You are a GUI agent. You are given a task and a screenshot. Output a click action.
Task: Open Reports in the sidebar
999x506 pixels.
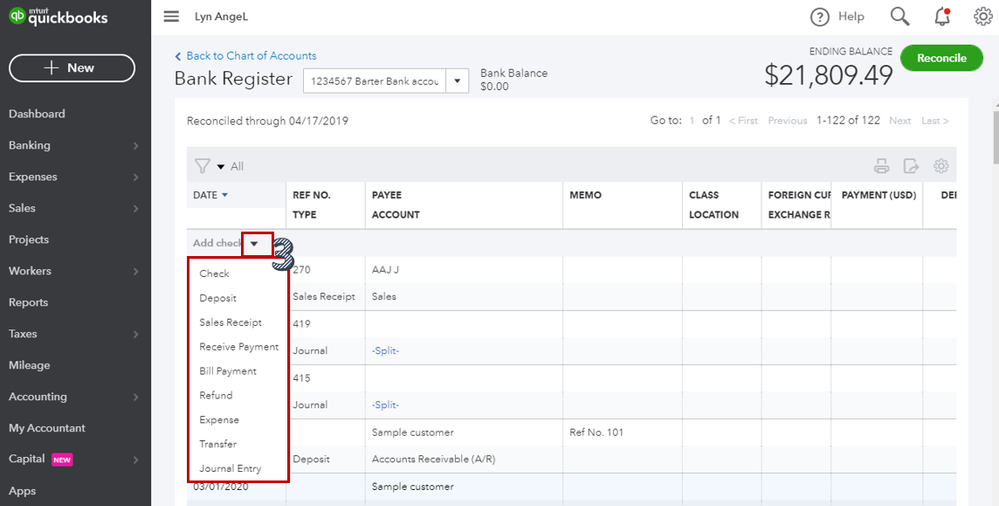[28, 303]
